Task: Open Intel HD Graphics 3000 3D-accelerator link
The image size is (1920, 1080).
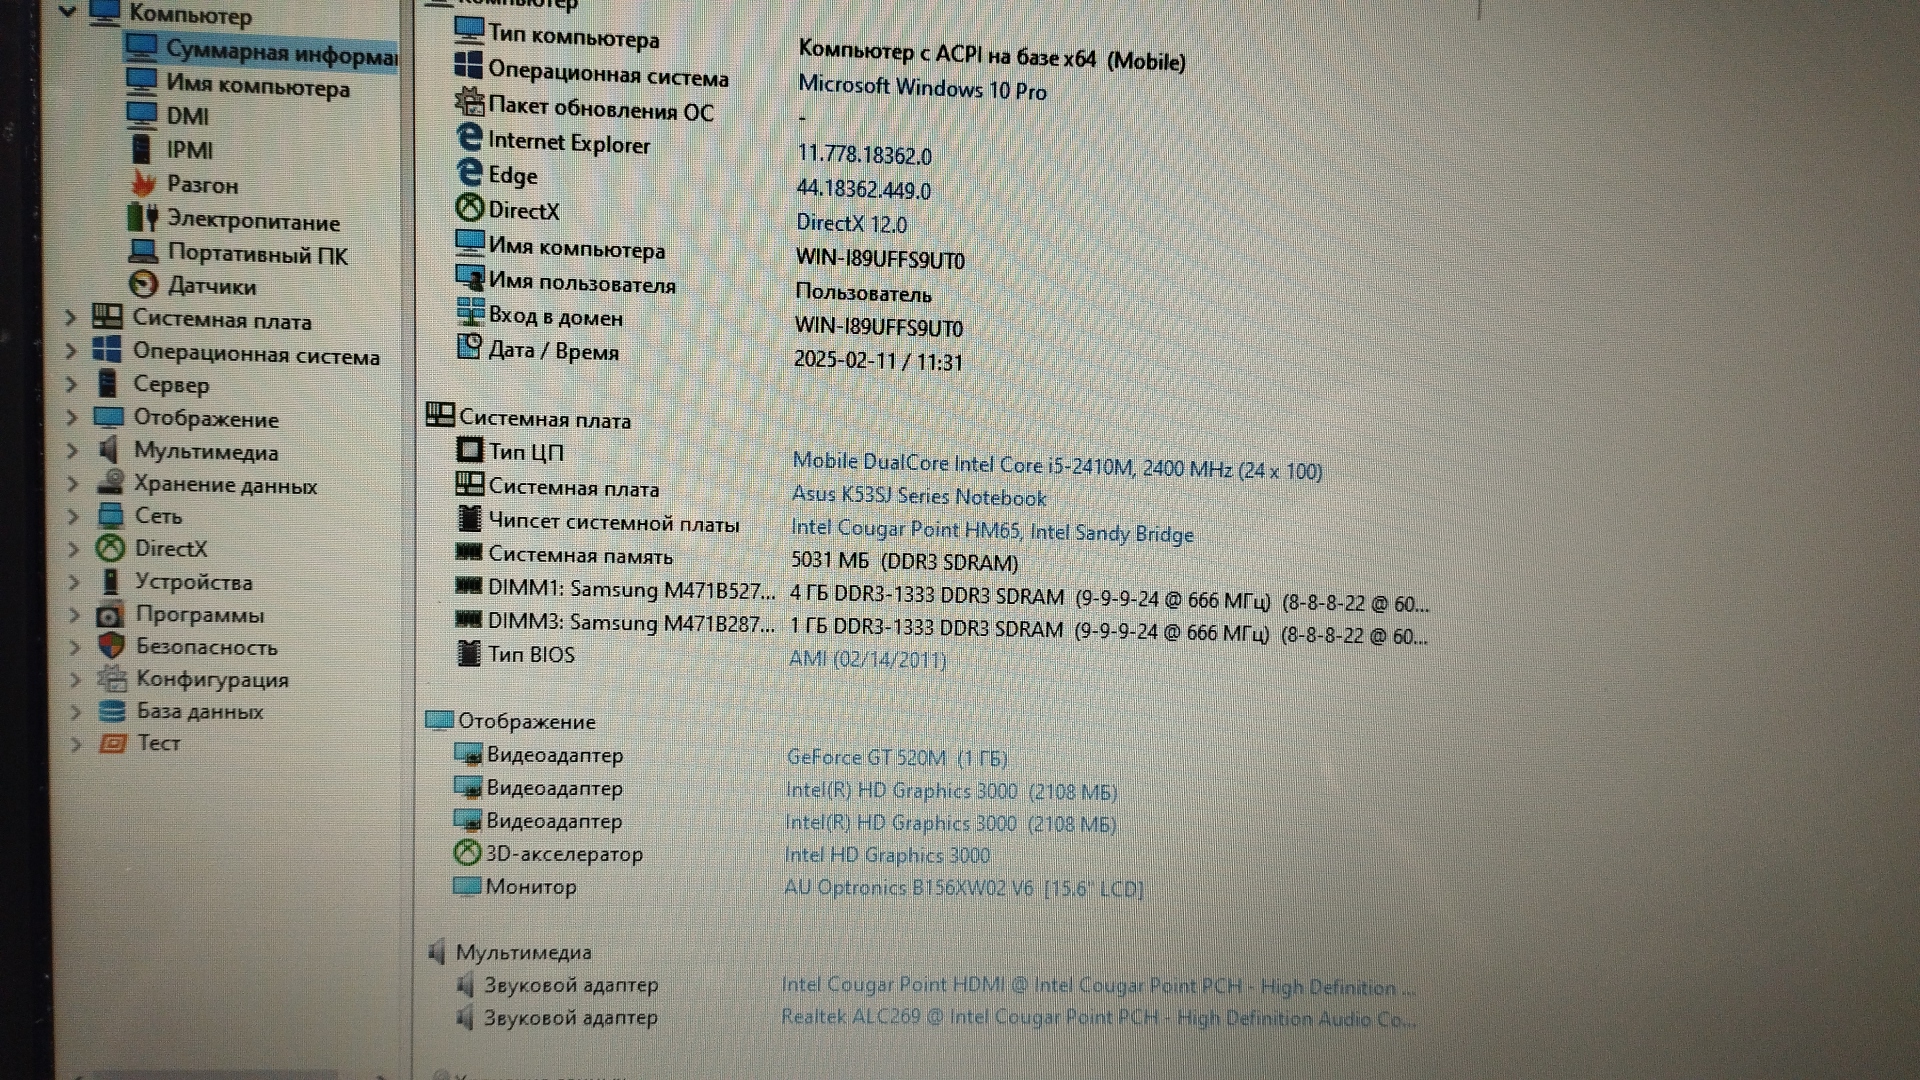Action: click(887, 855)
